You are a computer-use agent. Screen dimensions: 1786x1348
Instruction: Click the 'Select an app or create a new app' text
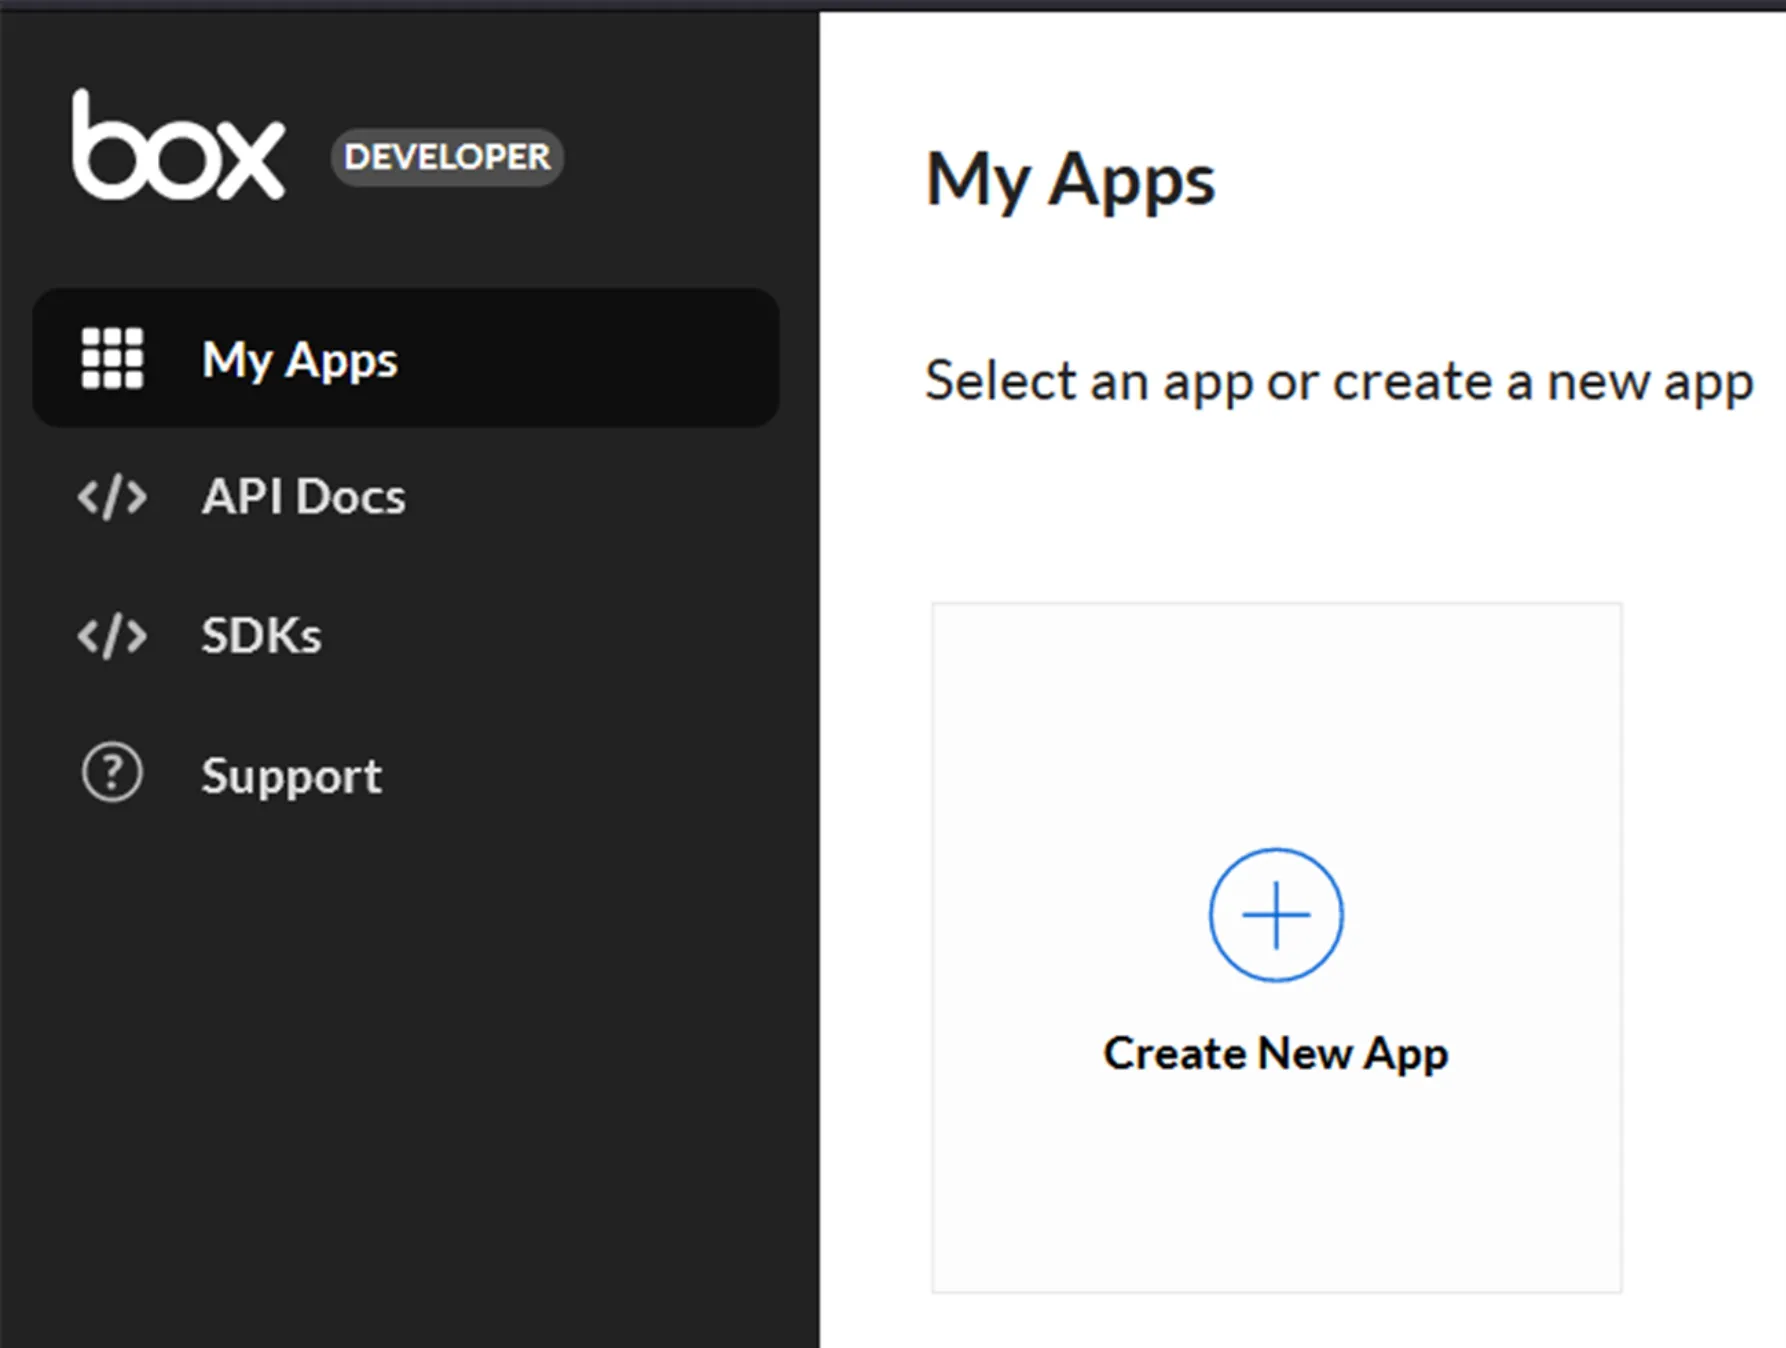[x=1339, y=383]
